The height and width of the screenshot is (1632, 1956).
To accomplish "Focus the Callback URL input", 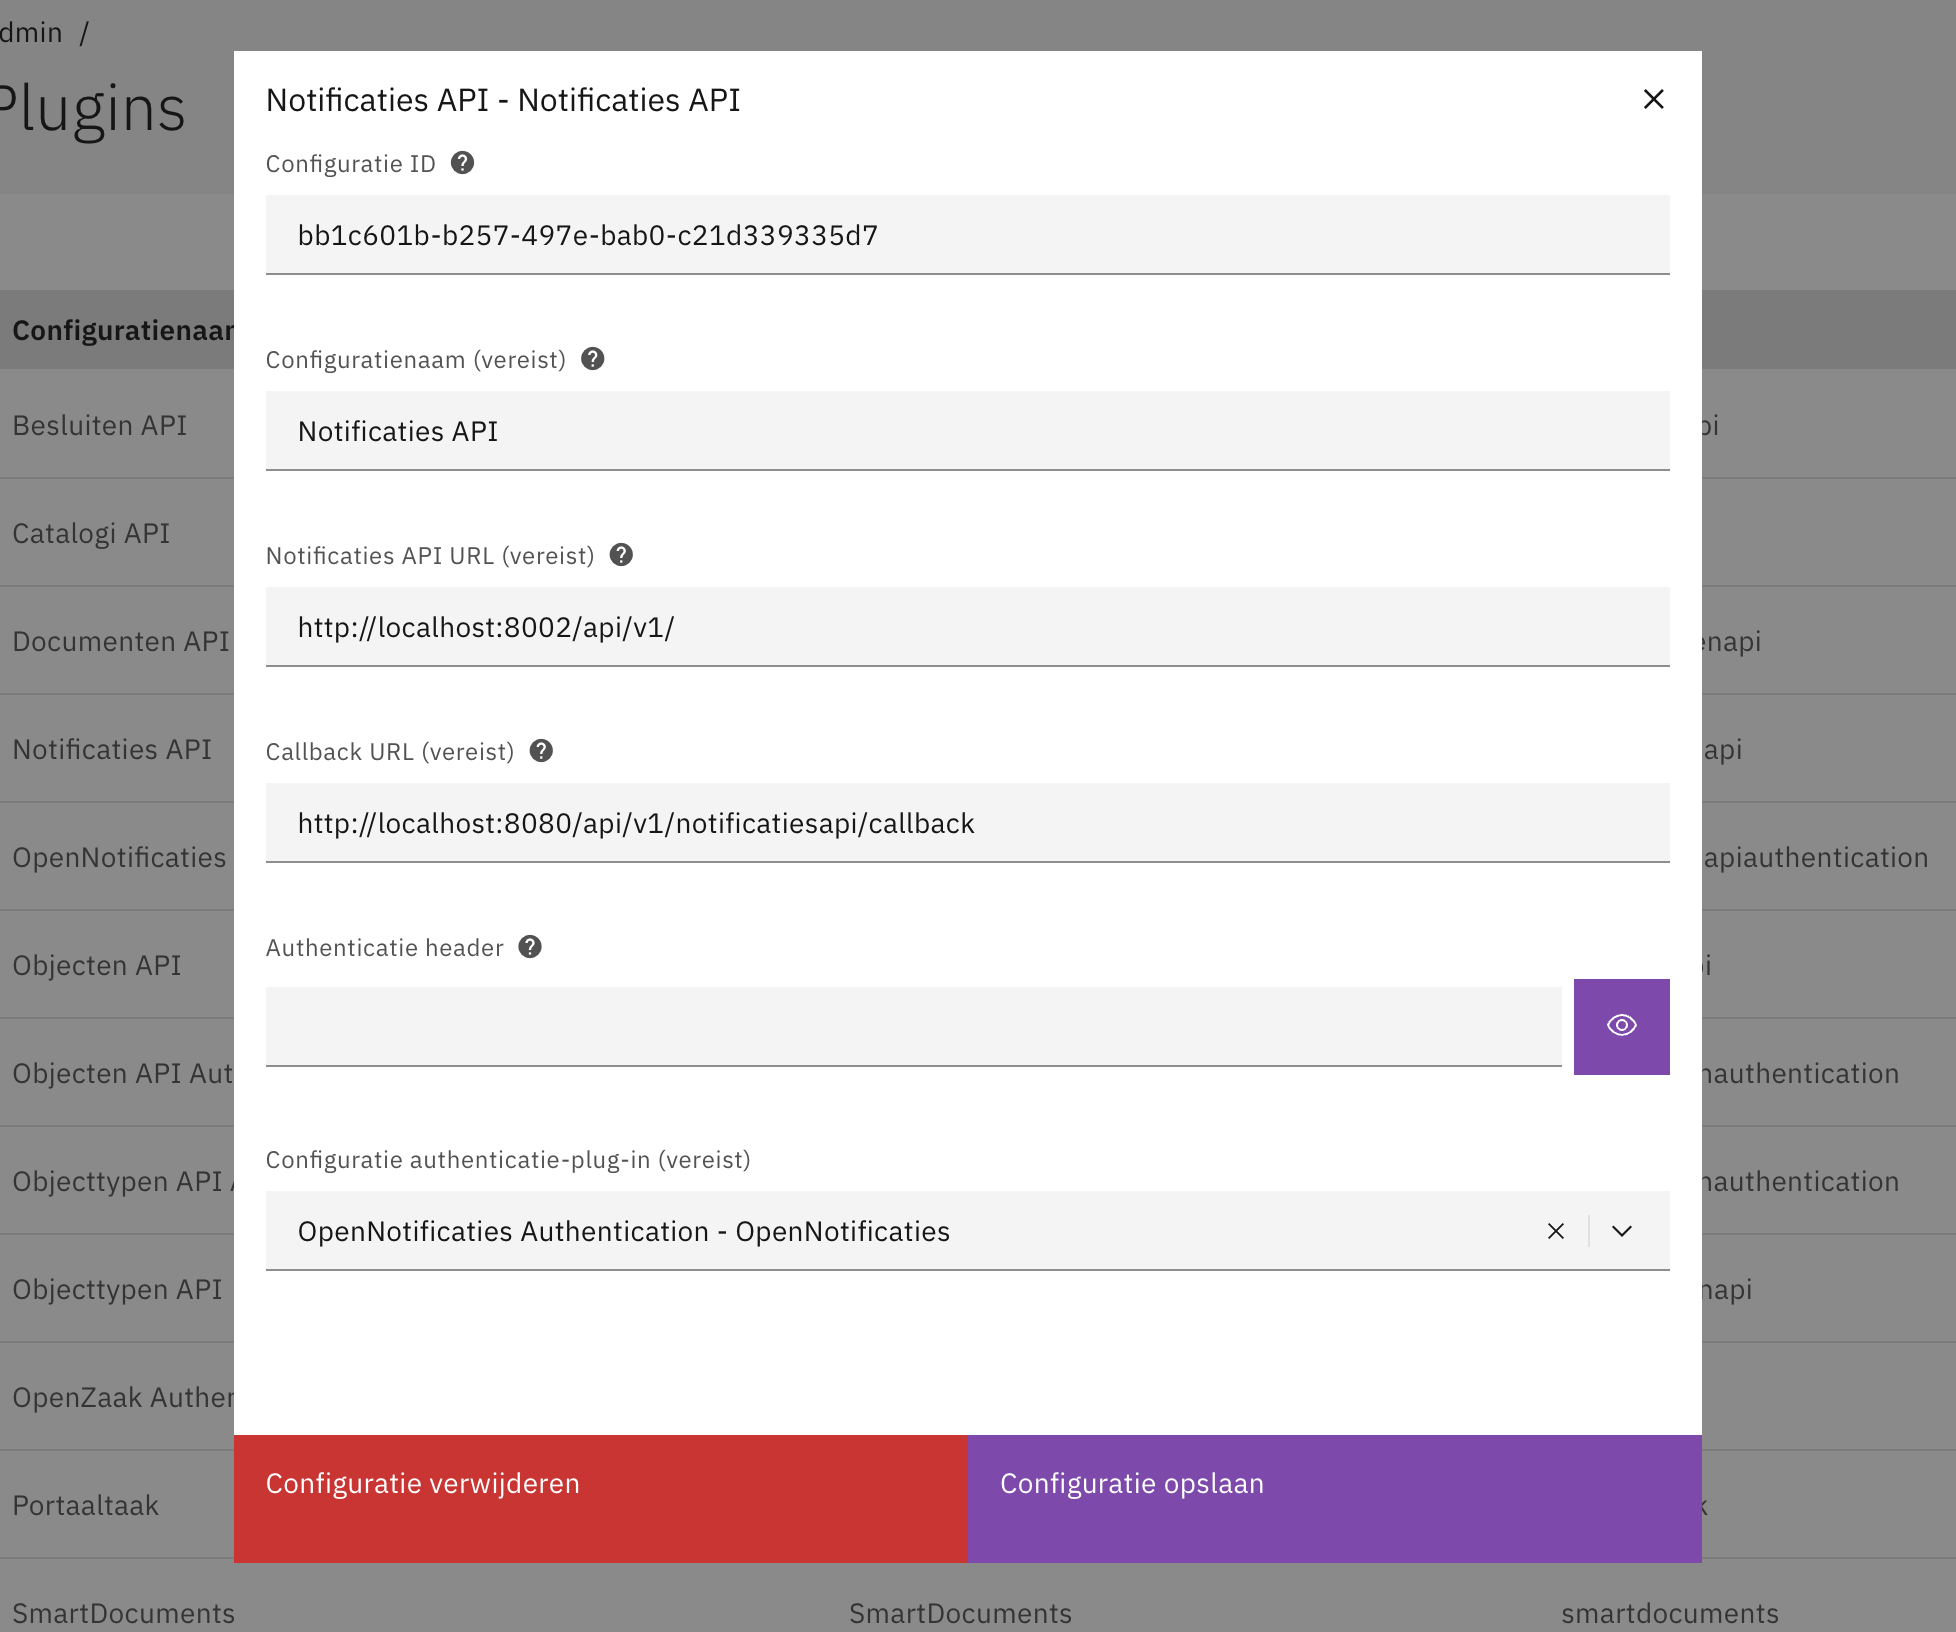I will click(x=966, y=823).
